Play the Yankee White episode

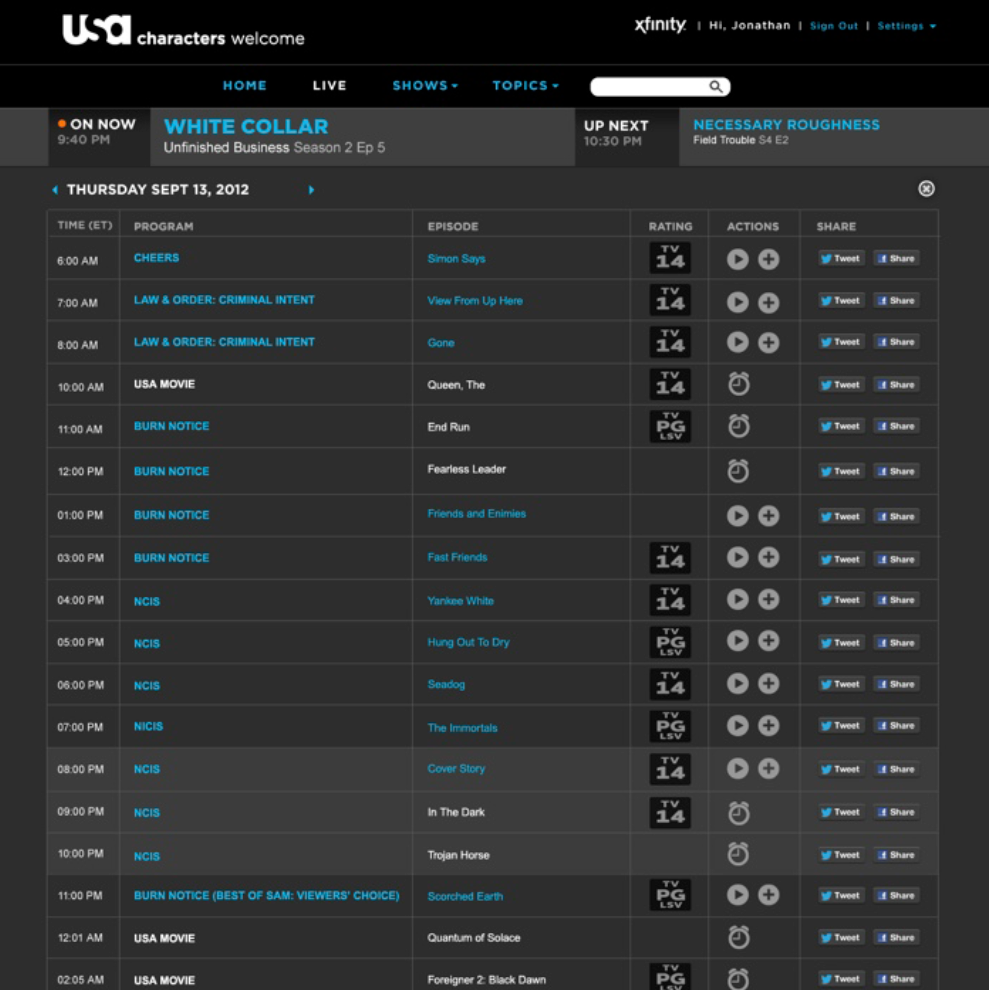(x=737, y=599)
